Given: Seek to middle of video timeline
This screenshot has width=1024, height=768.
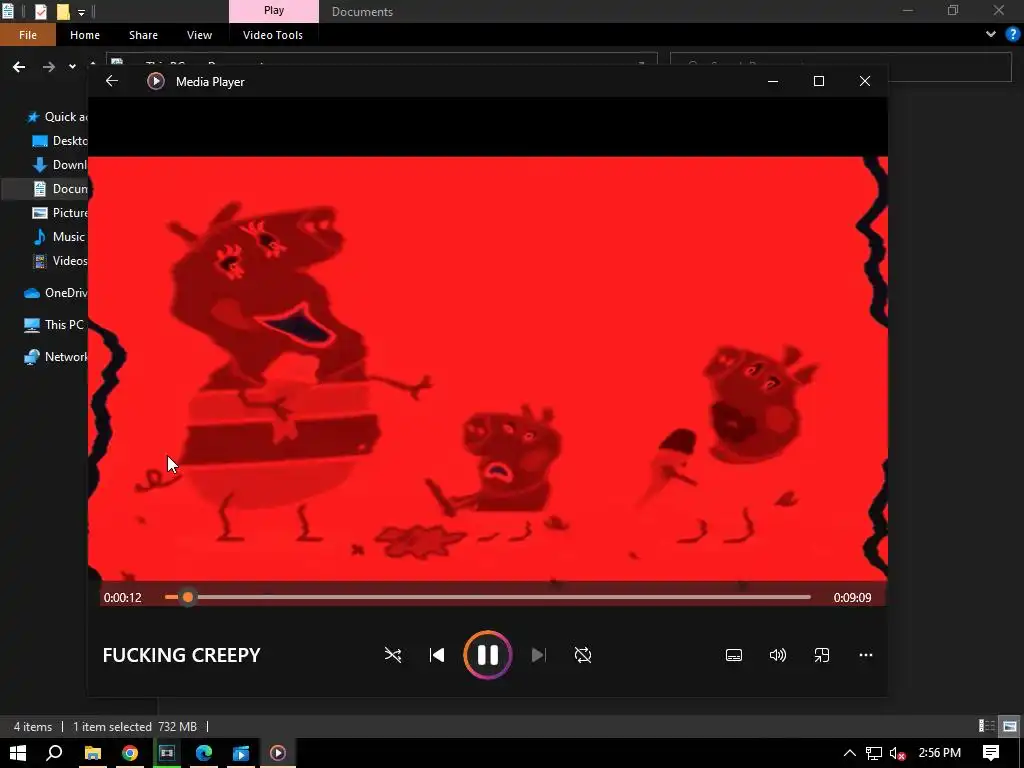Looking at the screenshot, I should pos(487,598).
